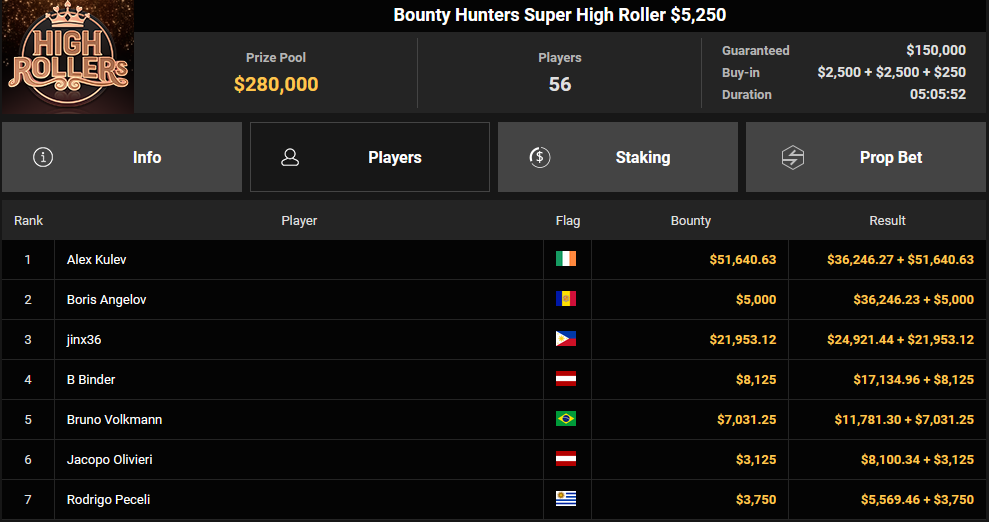Click the Bounty column header
The width and height of the screenshot is (989, 522).
point(691,221)
